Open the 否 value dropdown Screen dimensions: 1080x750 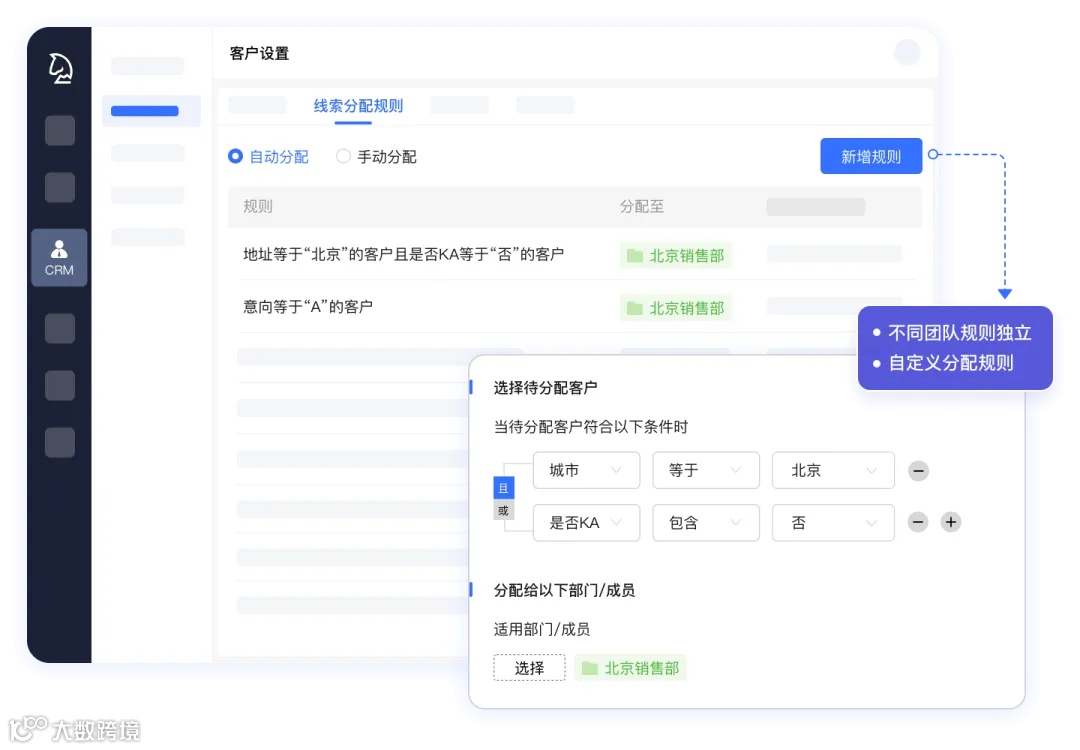coord(833,522)
